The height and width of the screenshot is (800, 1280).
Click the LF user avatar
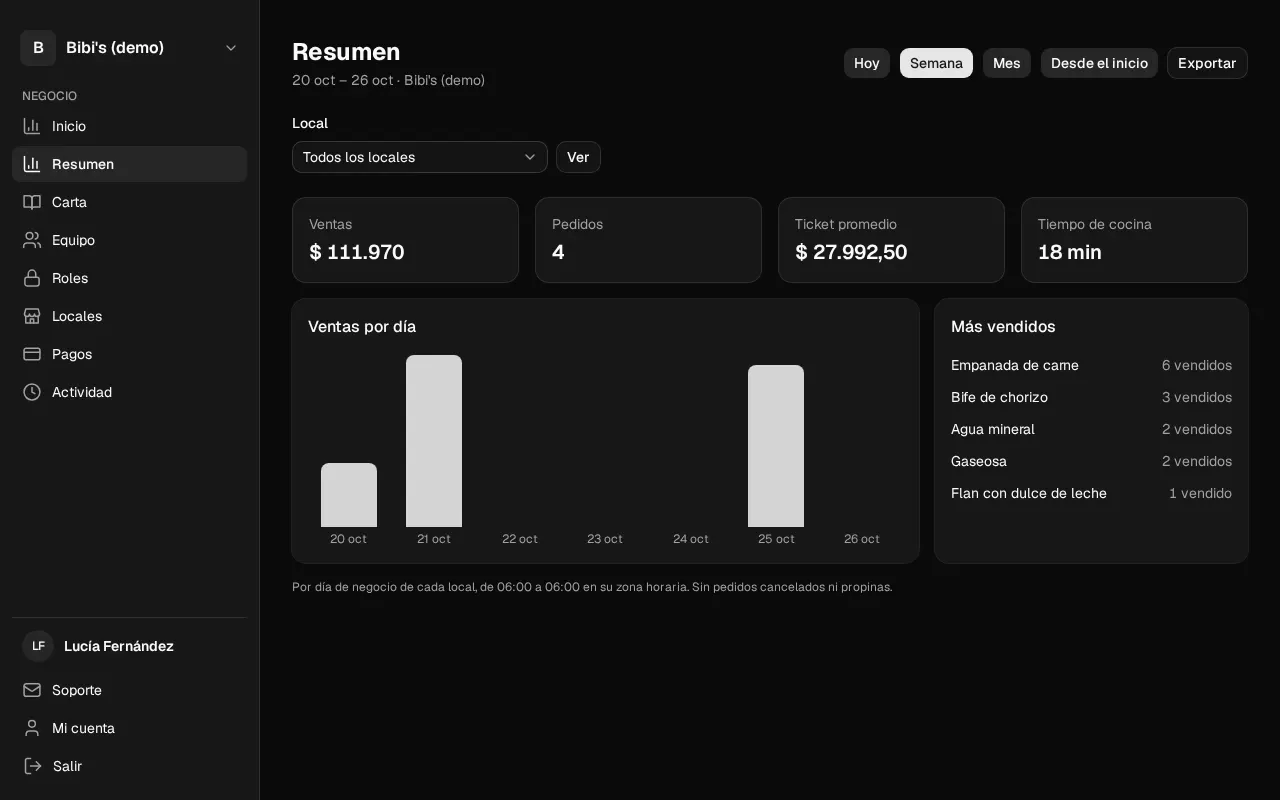click(38, 646)
